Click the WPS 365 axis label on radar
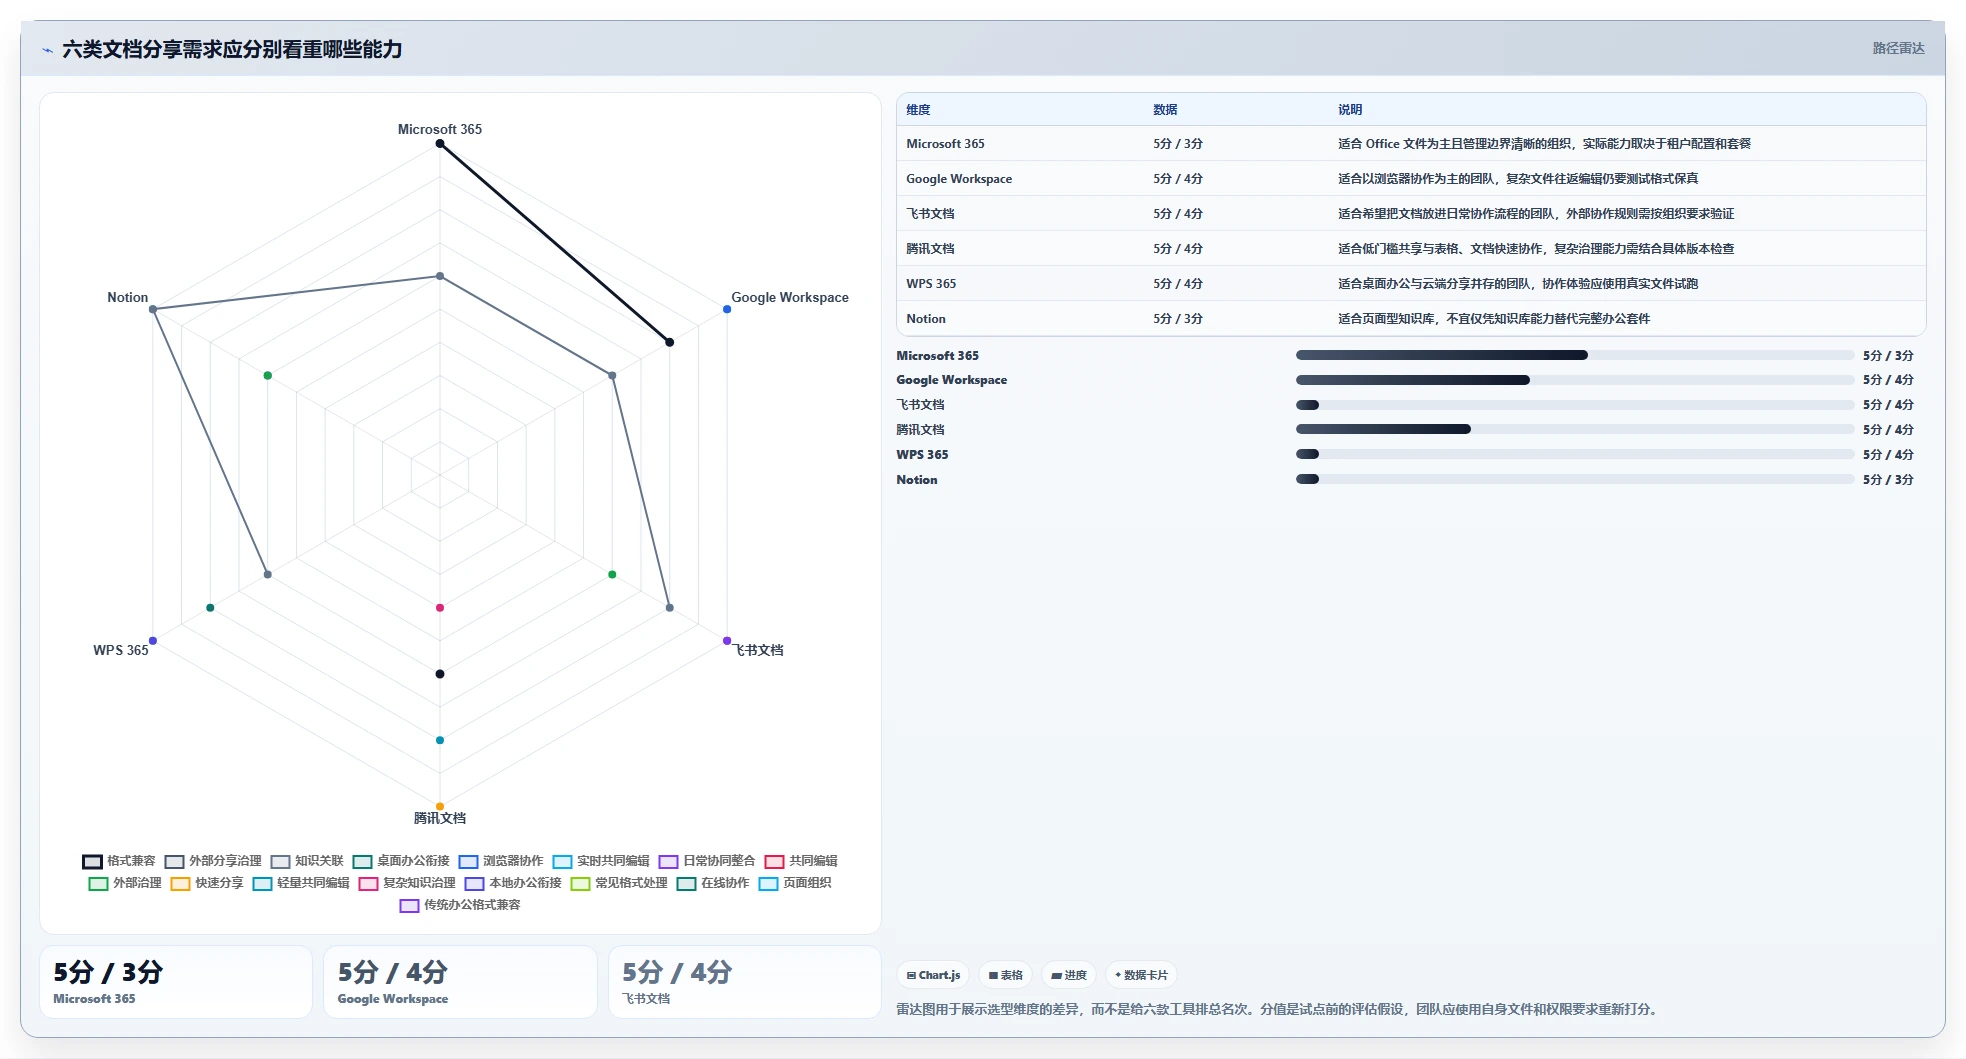This screenshot has width=1966, height=1059. point(121,650)
